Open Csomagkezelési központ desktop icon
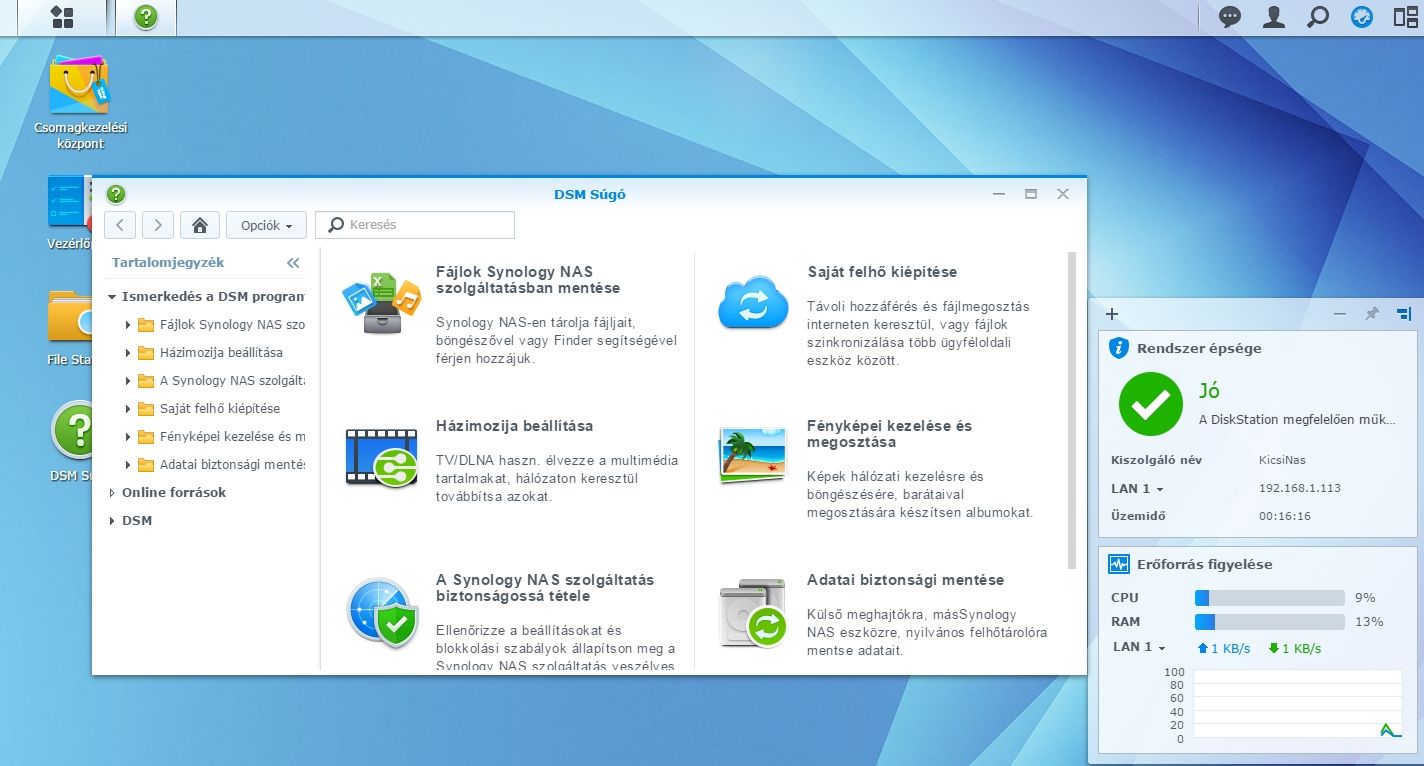Viewport: 1424px width, 766px height. (80, 100)
